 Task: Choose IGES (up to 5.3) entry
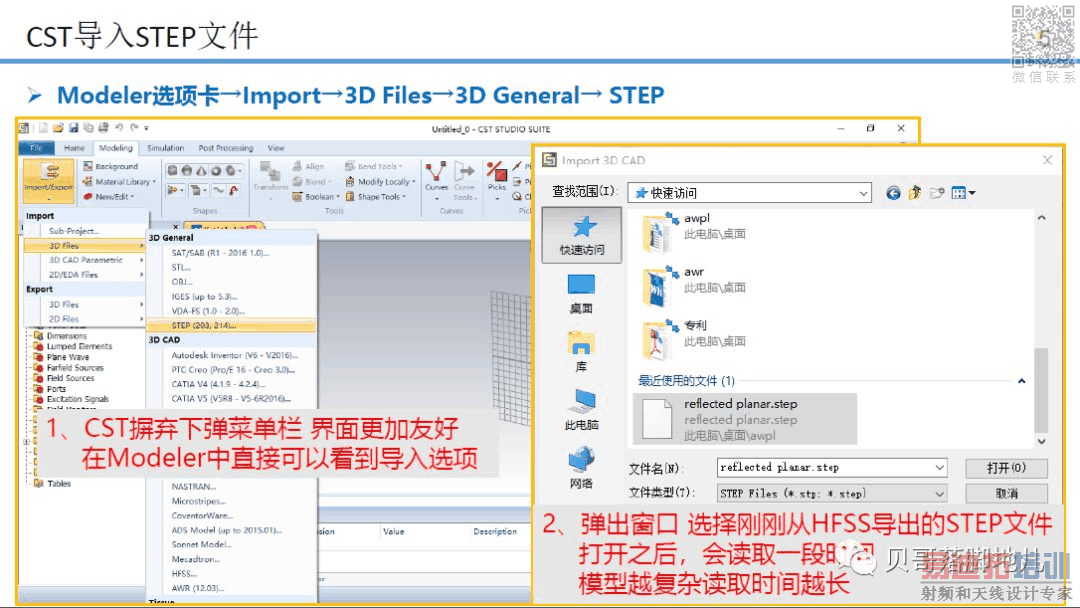[204, 296]
